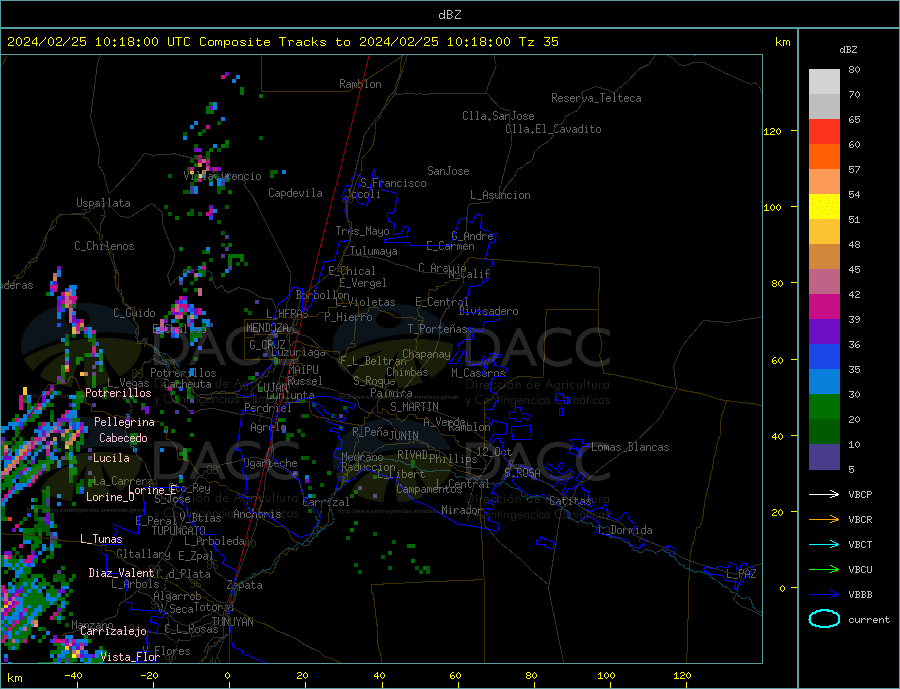The width and height of the screenshot is (900, 689).
Task: Pick the gold swatch between 51 and 48
Action: pyautogui.click(x=824, y=231)
